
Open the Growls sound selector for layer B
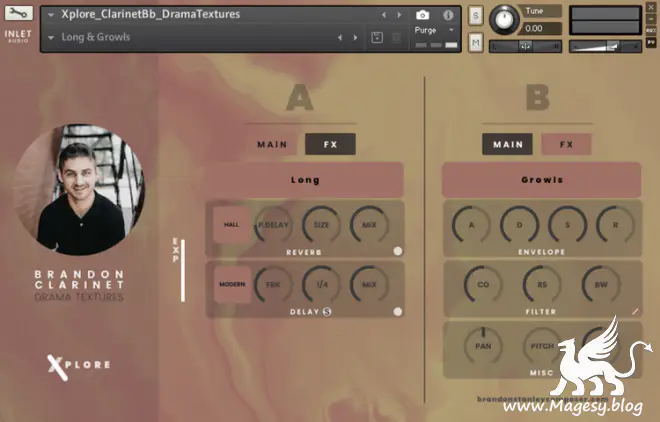click(541, 180)
